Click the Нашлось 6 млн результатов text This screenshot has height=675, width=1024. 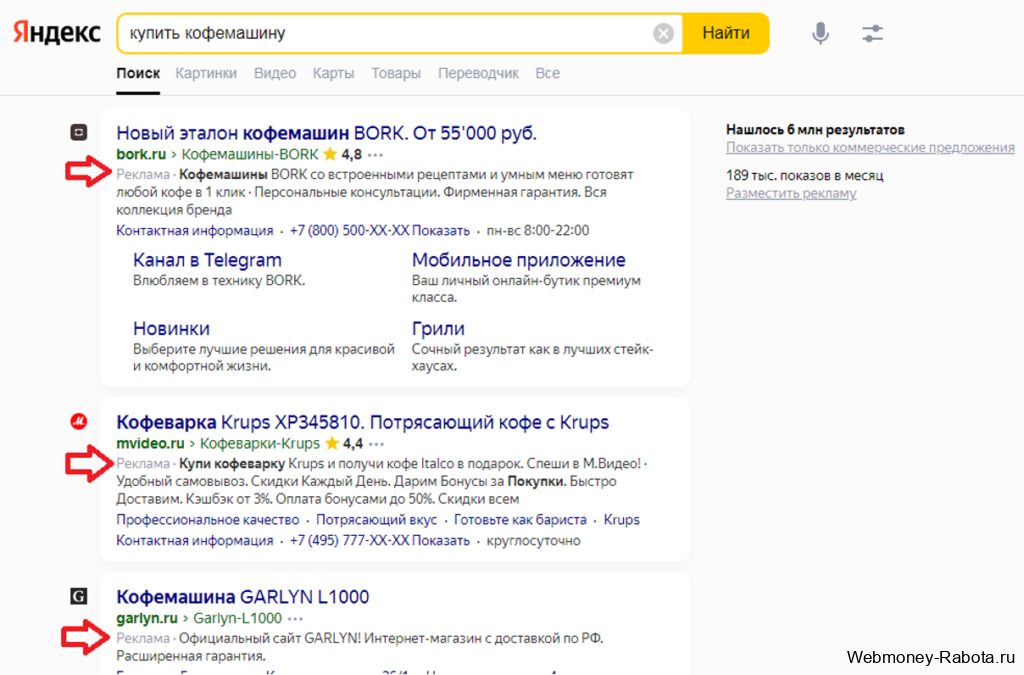[815, 130]
